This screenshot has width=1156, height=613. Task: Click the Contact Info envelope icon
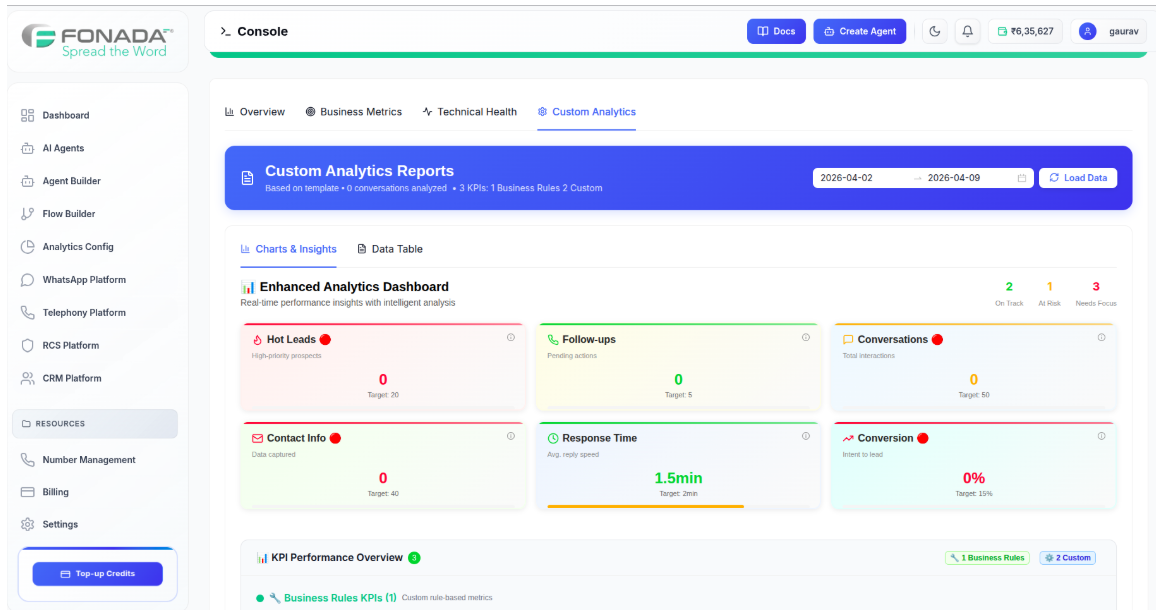pyautogui.click(x=257, y=439)
